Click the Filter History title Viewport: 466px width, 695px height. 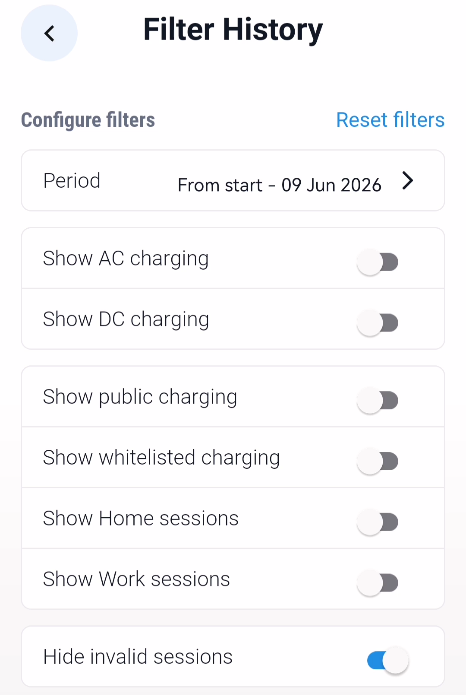(233, 30)
